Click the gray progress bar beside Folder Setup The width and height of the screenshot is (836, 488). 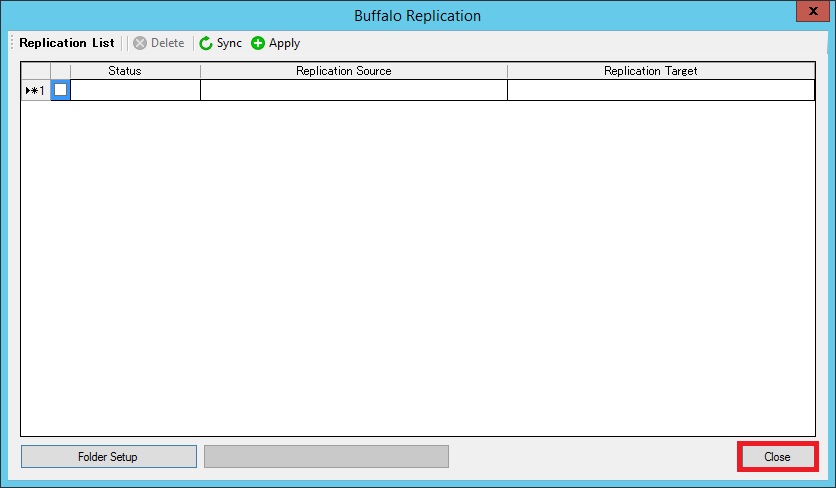click(326, 457)
